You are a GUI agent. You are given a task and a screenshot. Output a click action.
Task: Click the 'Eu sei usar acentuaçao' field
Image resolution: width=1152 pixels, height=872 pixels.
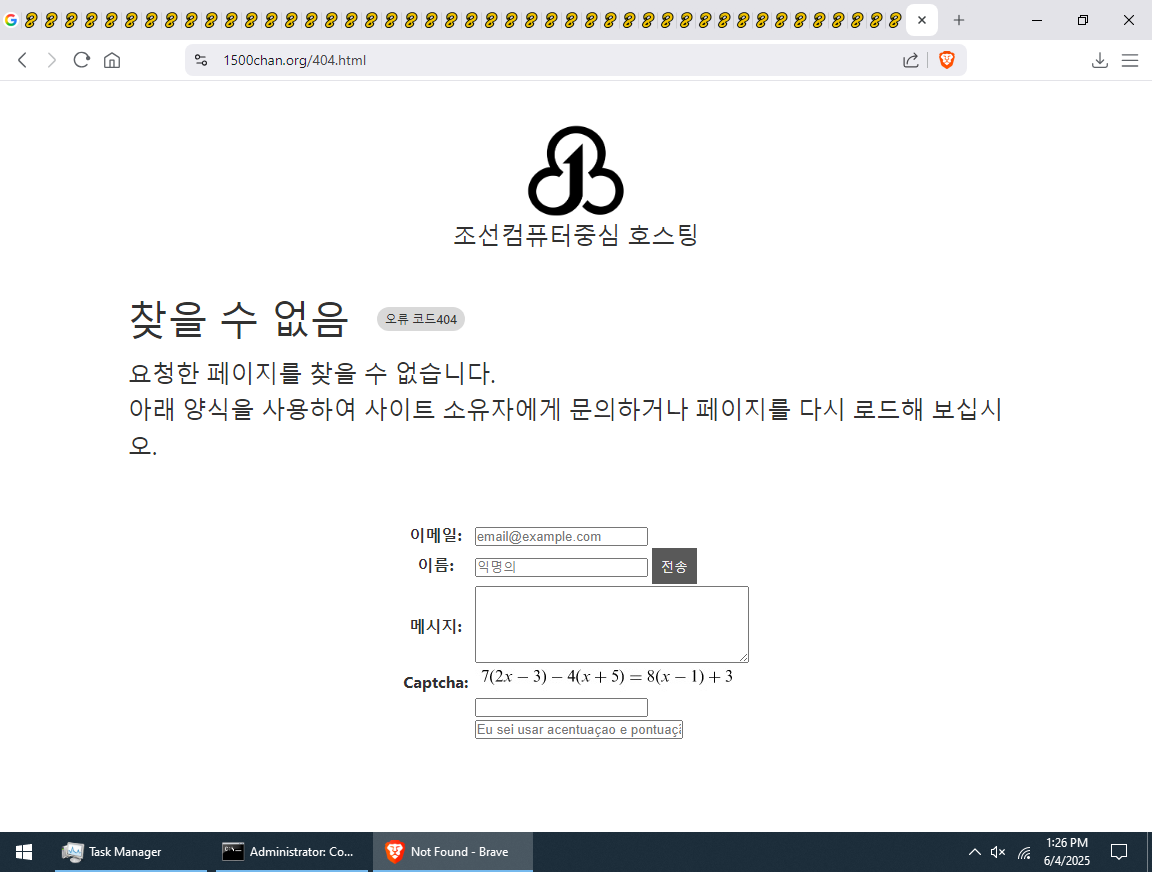[x=579, y=729]
